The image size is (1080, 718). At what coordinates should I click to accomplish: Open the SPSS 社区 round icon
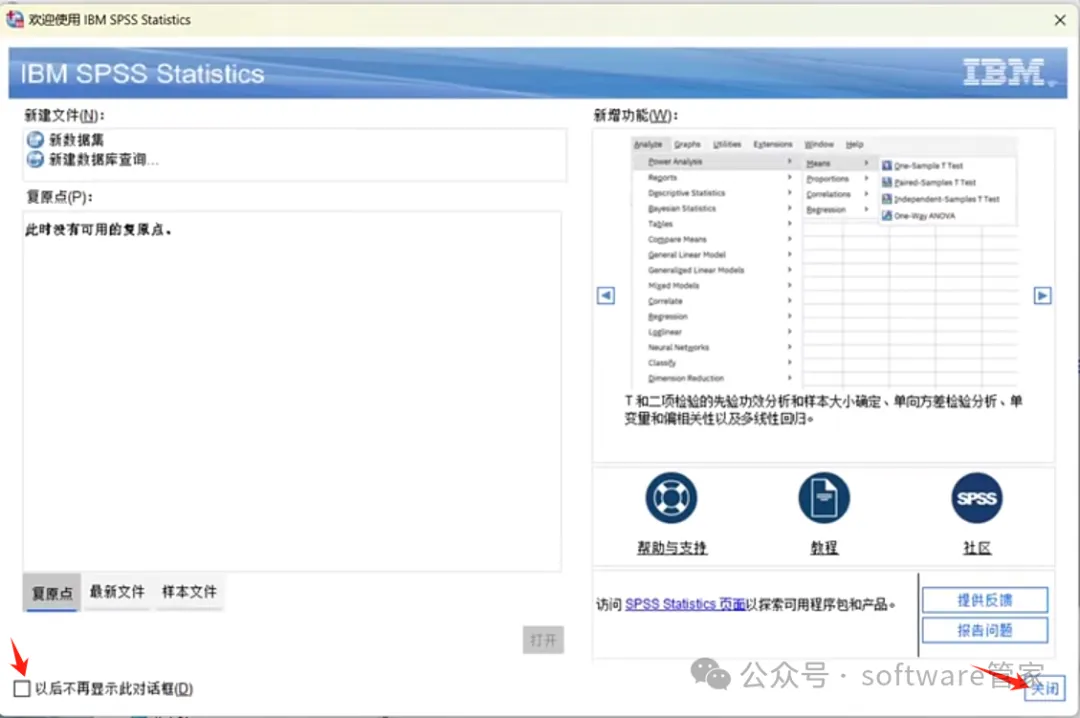pyautogui.click(x=977, y=498)
